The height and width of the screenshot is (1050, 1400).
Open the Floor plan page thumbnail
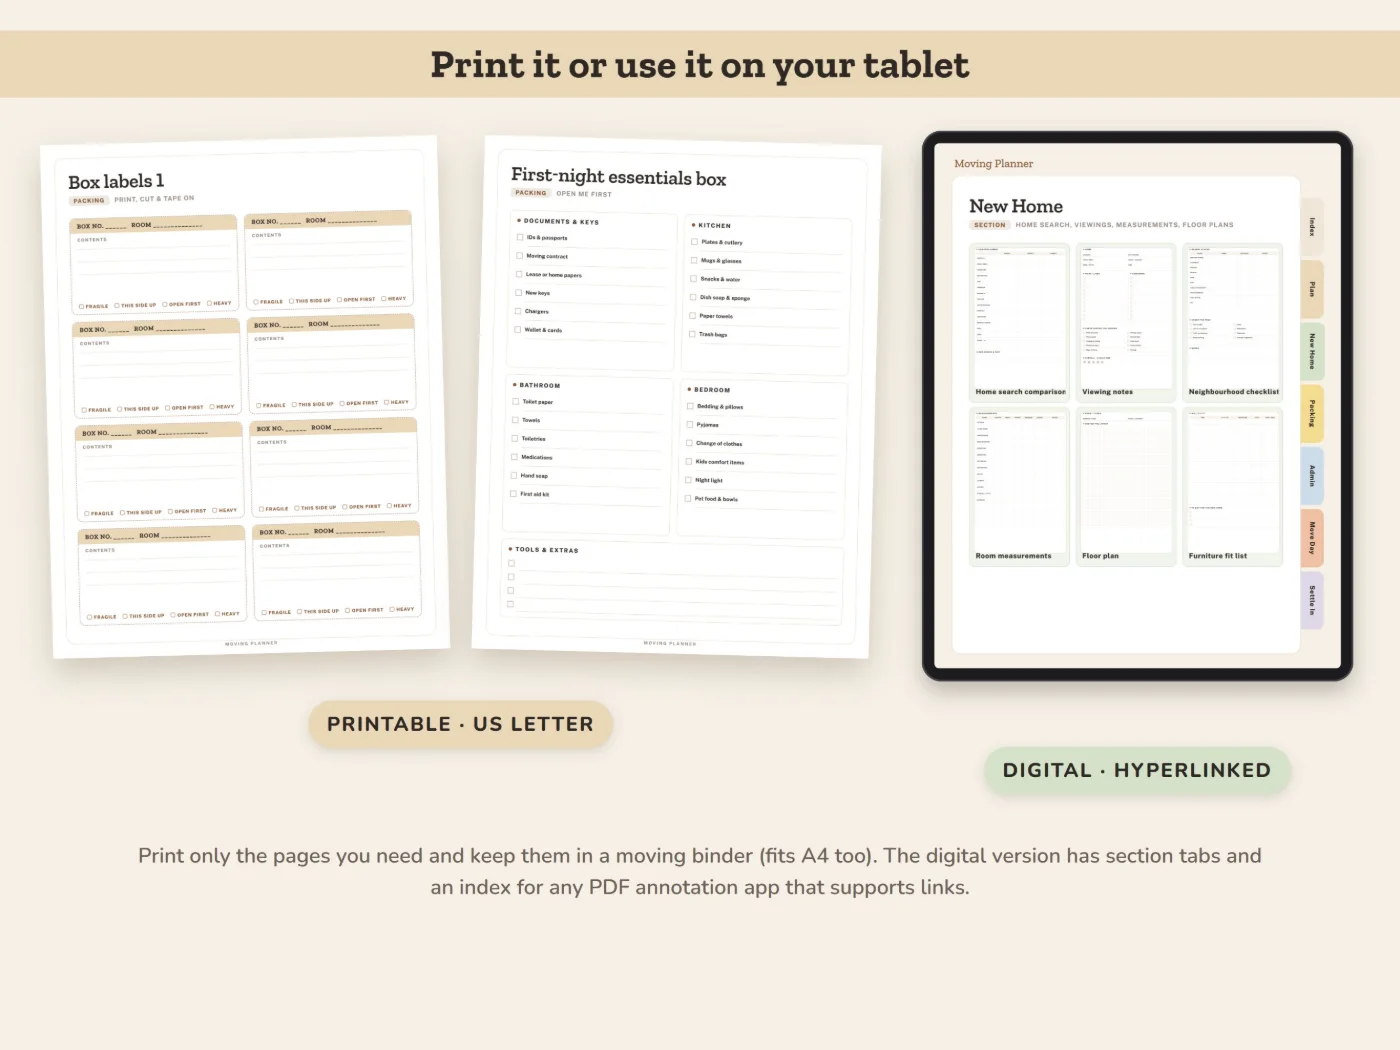pos(1127,486)
